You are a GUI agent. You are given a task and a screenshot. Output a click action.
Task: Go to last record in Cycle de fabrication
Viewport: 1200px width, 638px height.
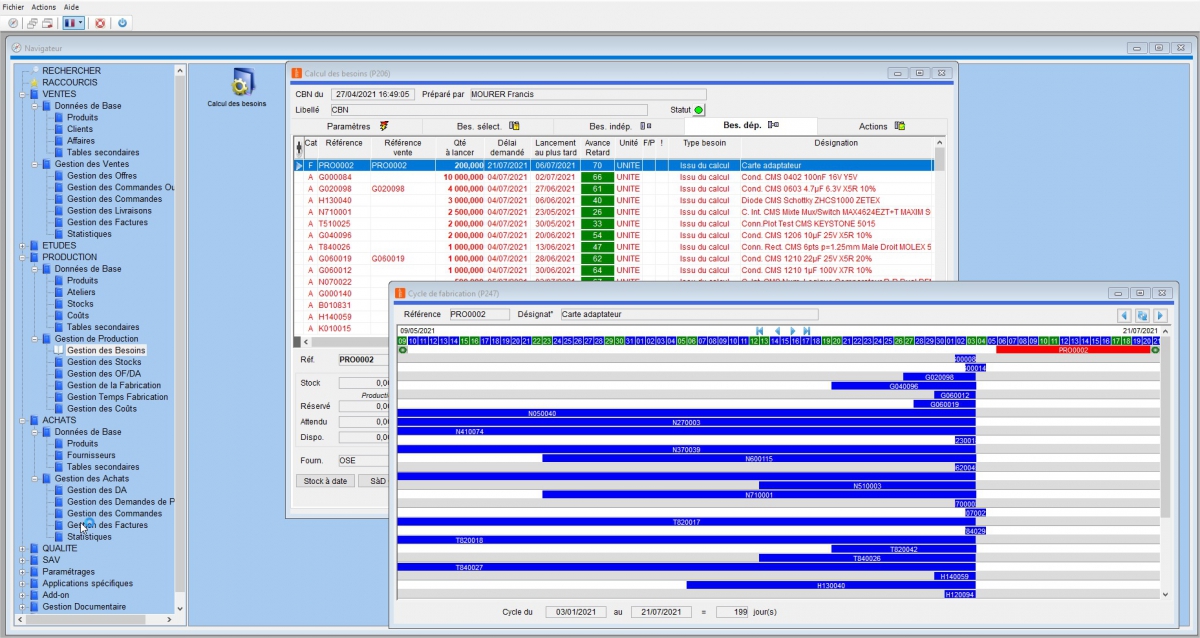tap(806, 330)
